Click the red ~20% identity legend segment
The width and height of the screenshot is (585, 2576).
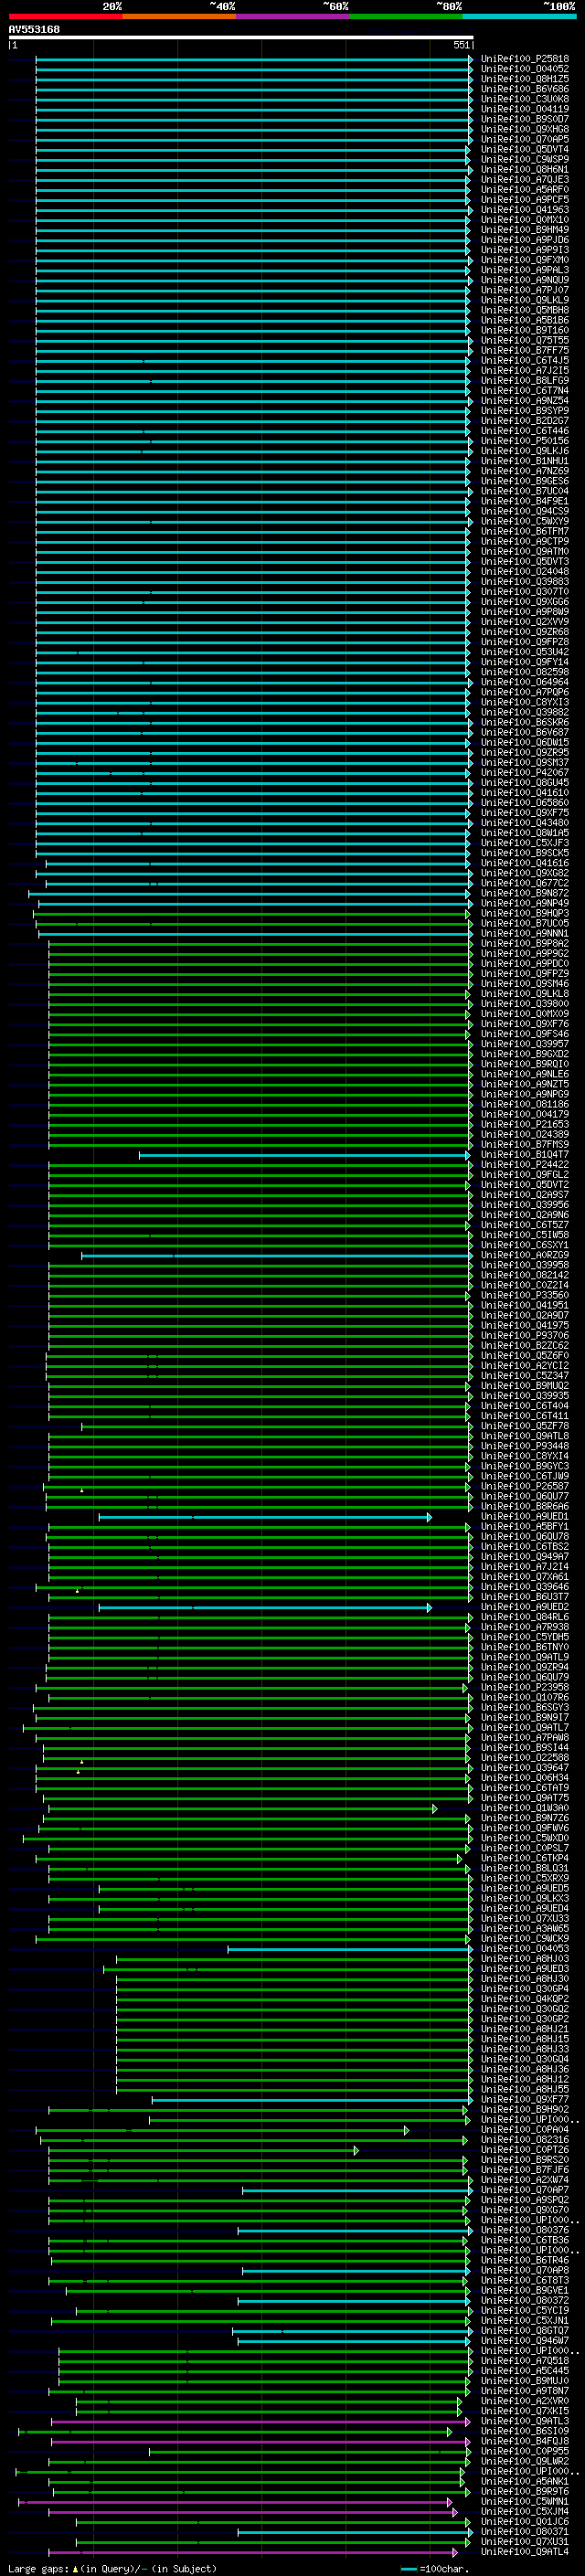[65, 16]
